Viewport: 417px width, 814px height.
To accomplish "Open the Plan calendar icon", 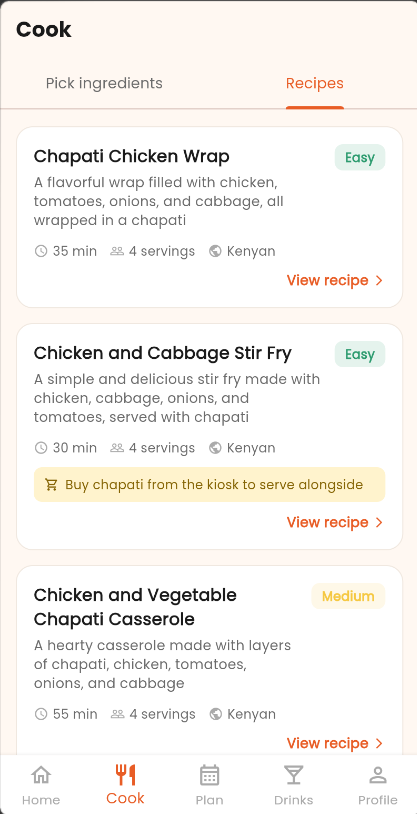I will click(x=209, y=776).
